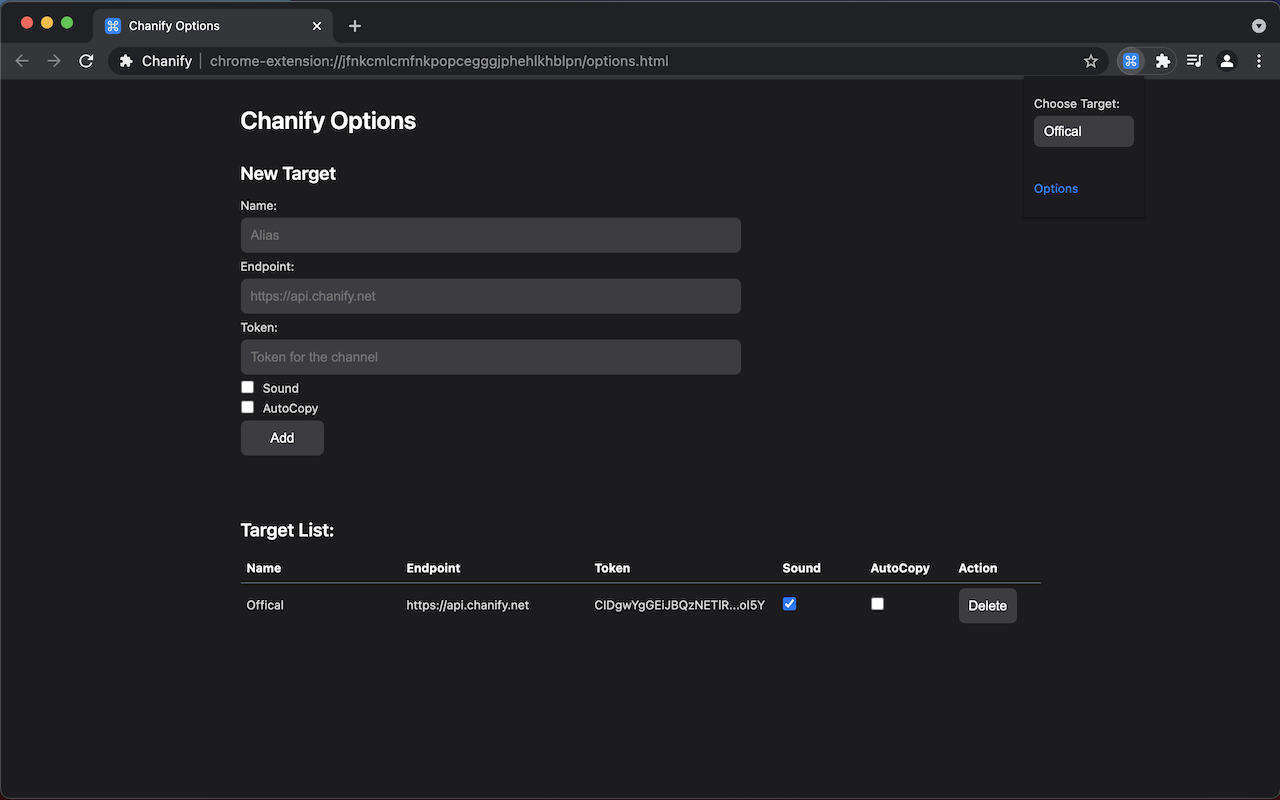The width and height of the screenshot is (1280, 800).
Task: Delete the Offical target
Action: tap(987, 606)
